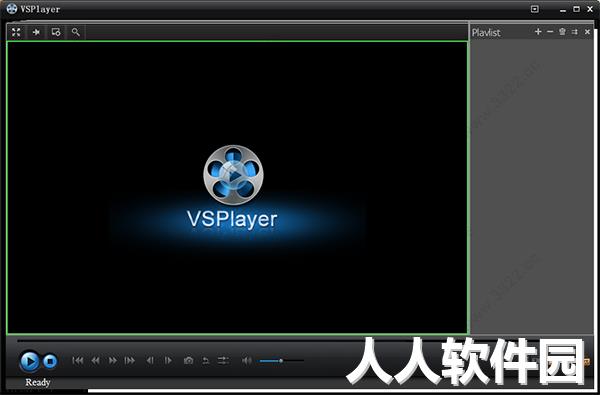This screenshot has height=395, width=600.
Task: Clear the playlist with the trash icon
Action: (x=562, y=32)
